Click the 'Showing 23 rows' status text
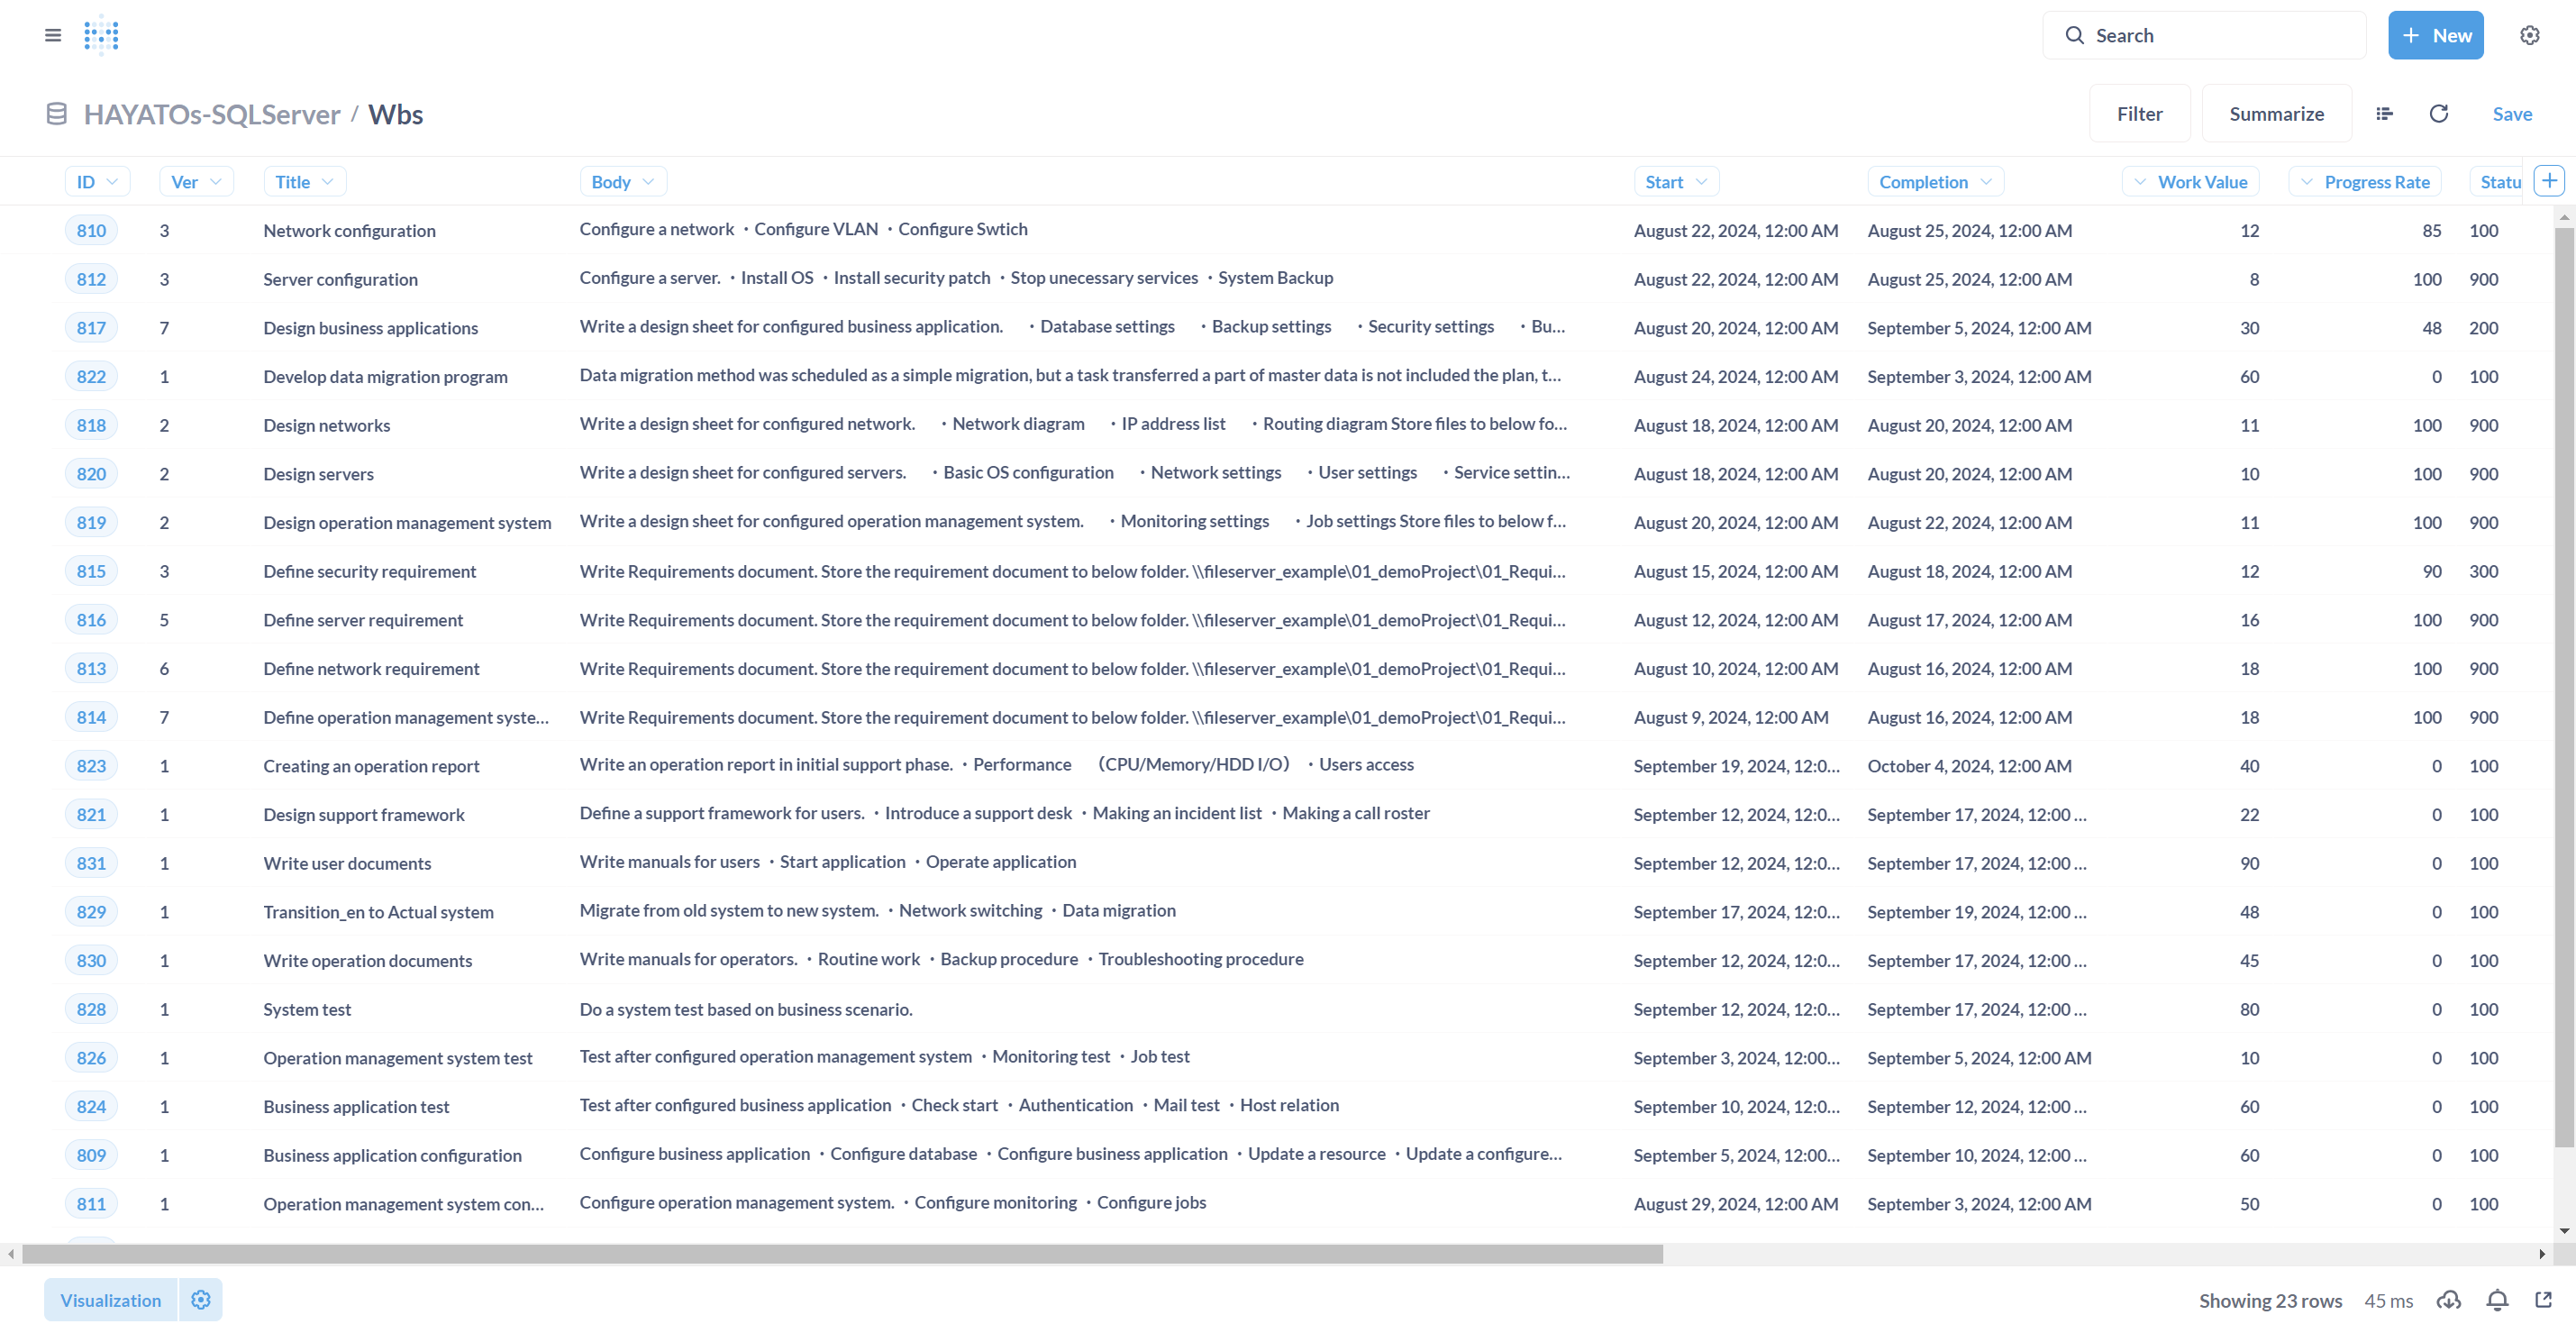Viewport: 2576px width, 1333px height. point(2270,1300)
